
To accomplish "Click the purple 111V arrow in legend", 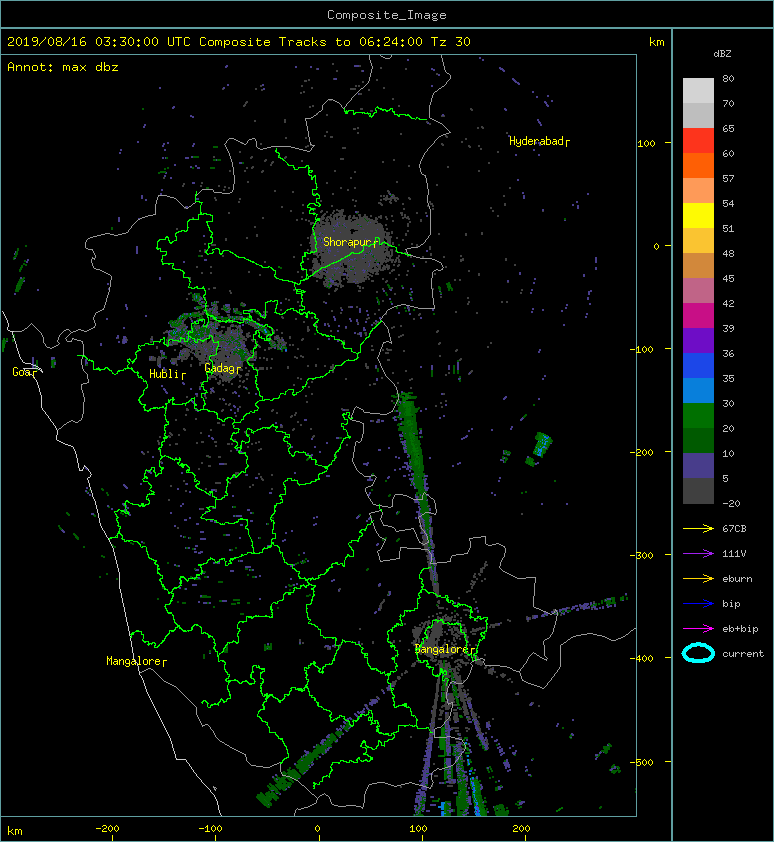I will 698,554.
